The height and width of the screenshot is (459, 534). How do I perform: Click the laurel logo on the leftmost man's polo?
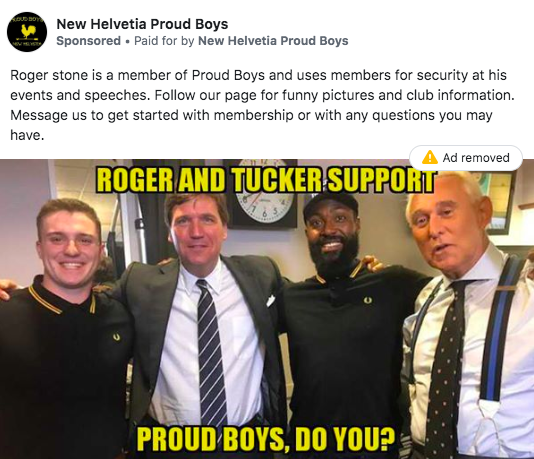(x=116, y=337)
